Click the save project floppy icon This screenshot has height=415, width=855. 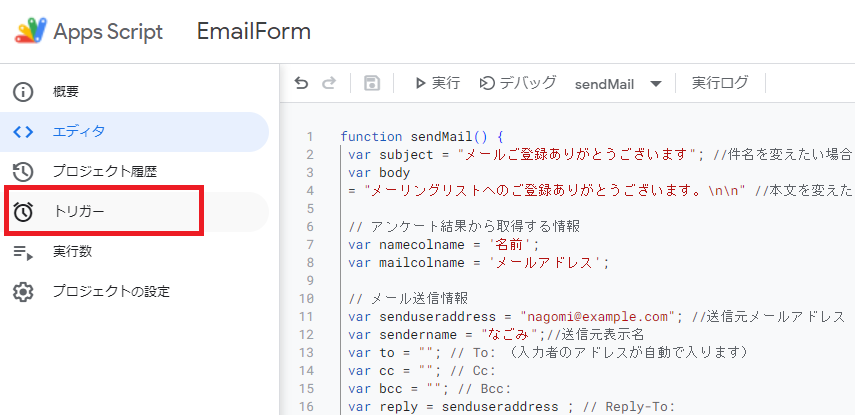click(x=372, y=84)
